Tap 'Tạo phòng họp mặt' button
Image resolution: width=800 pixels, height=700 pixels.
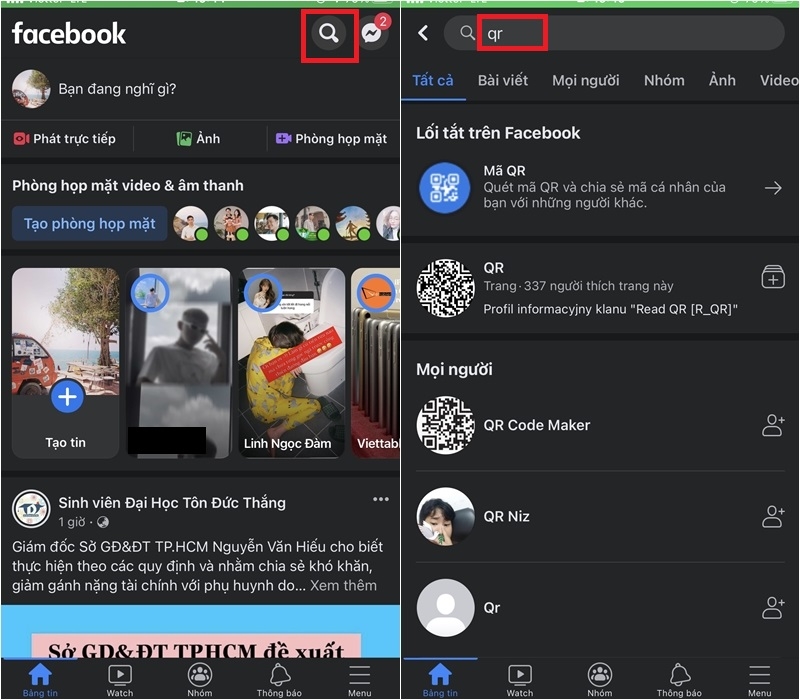tap(90, 223)
